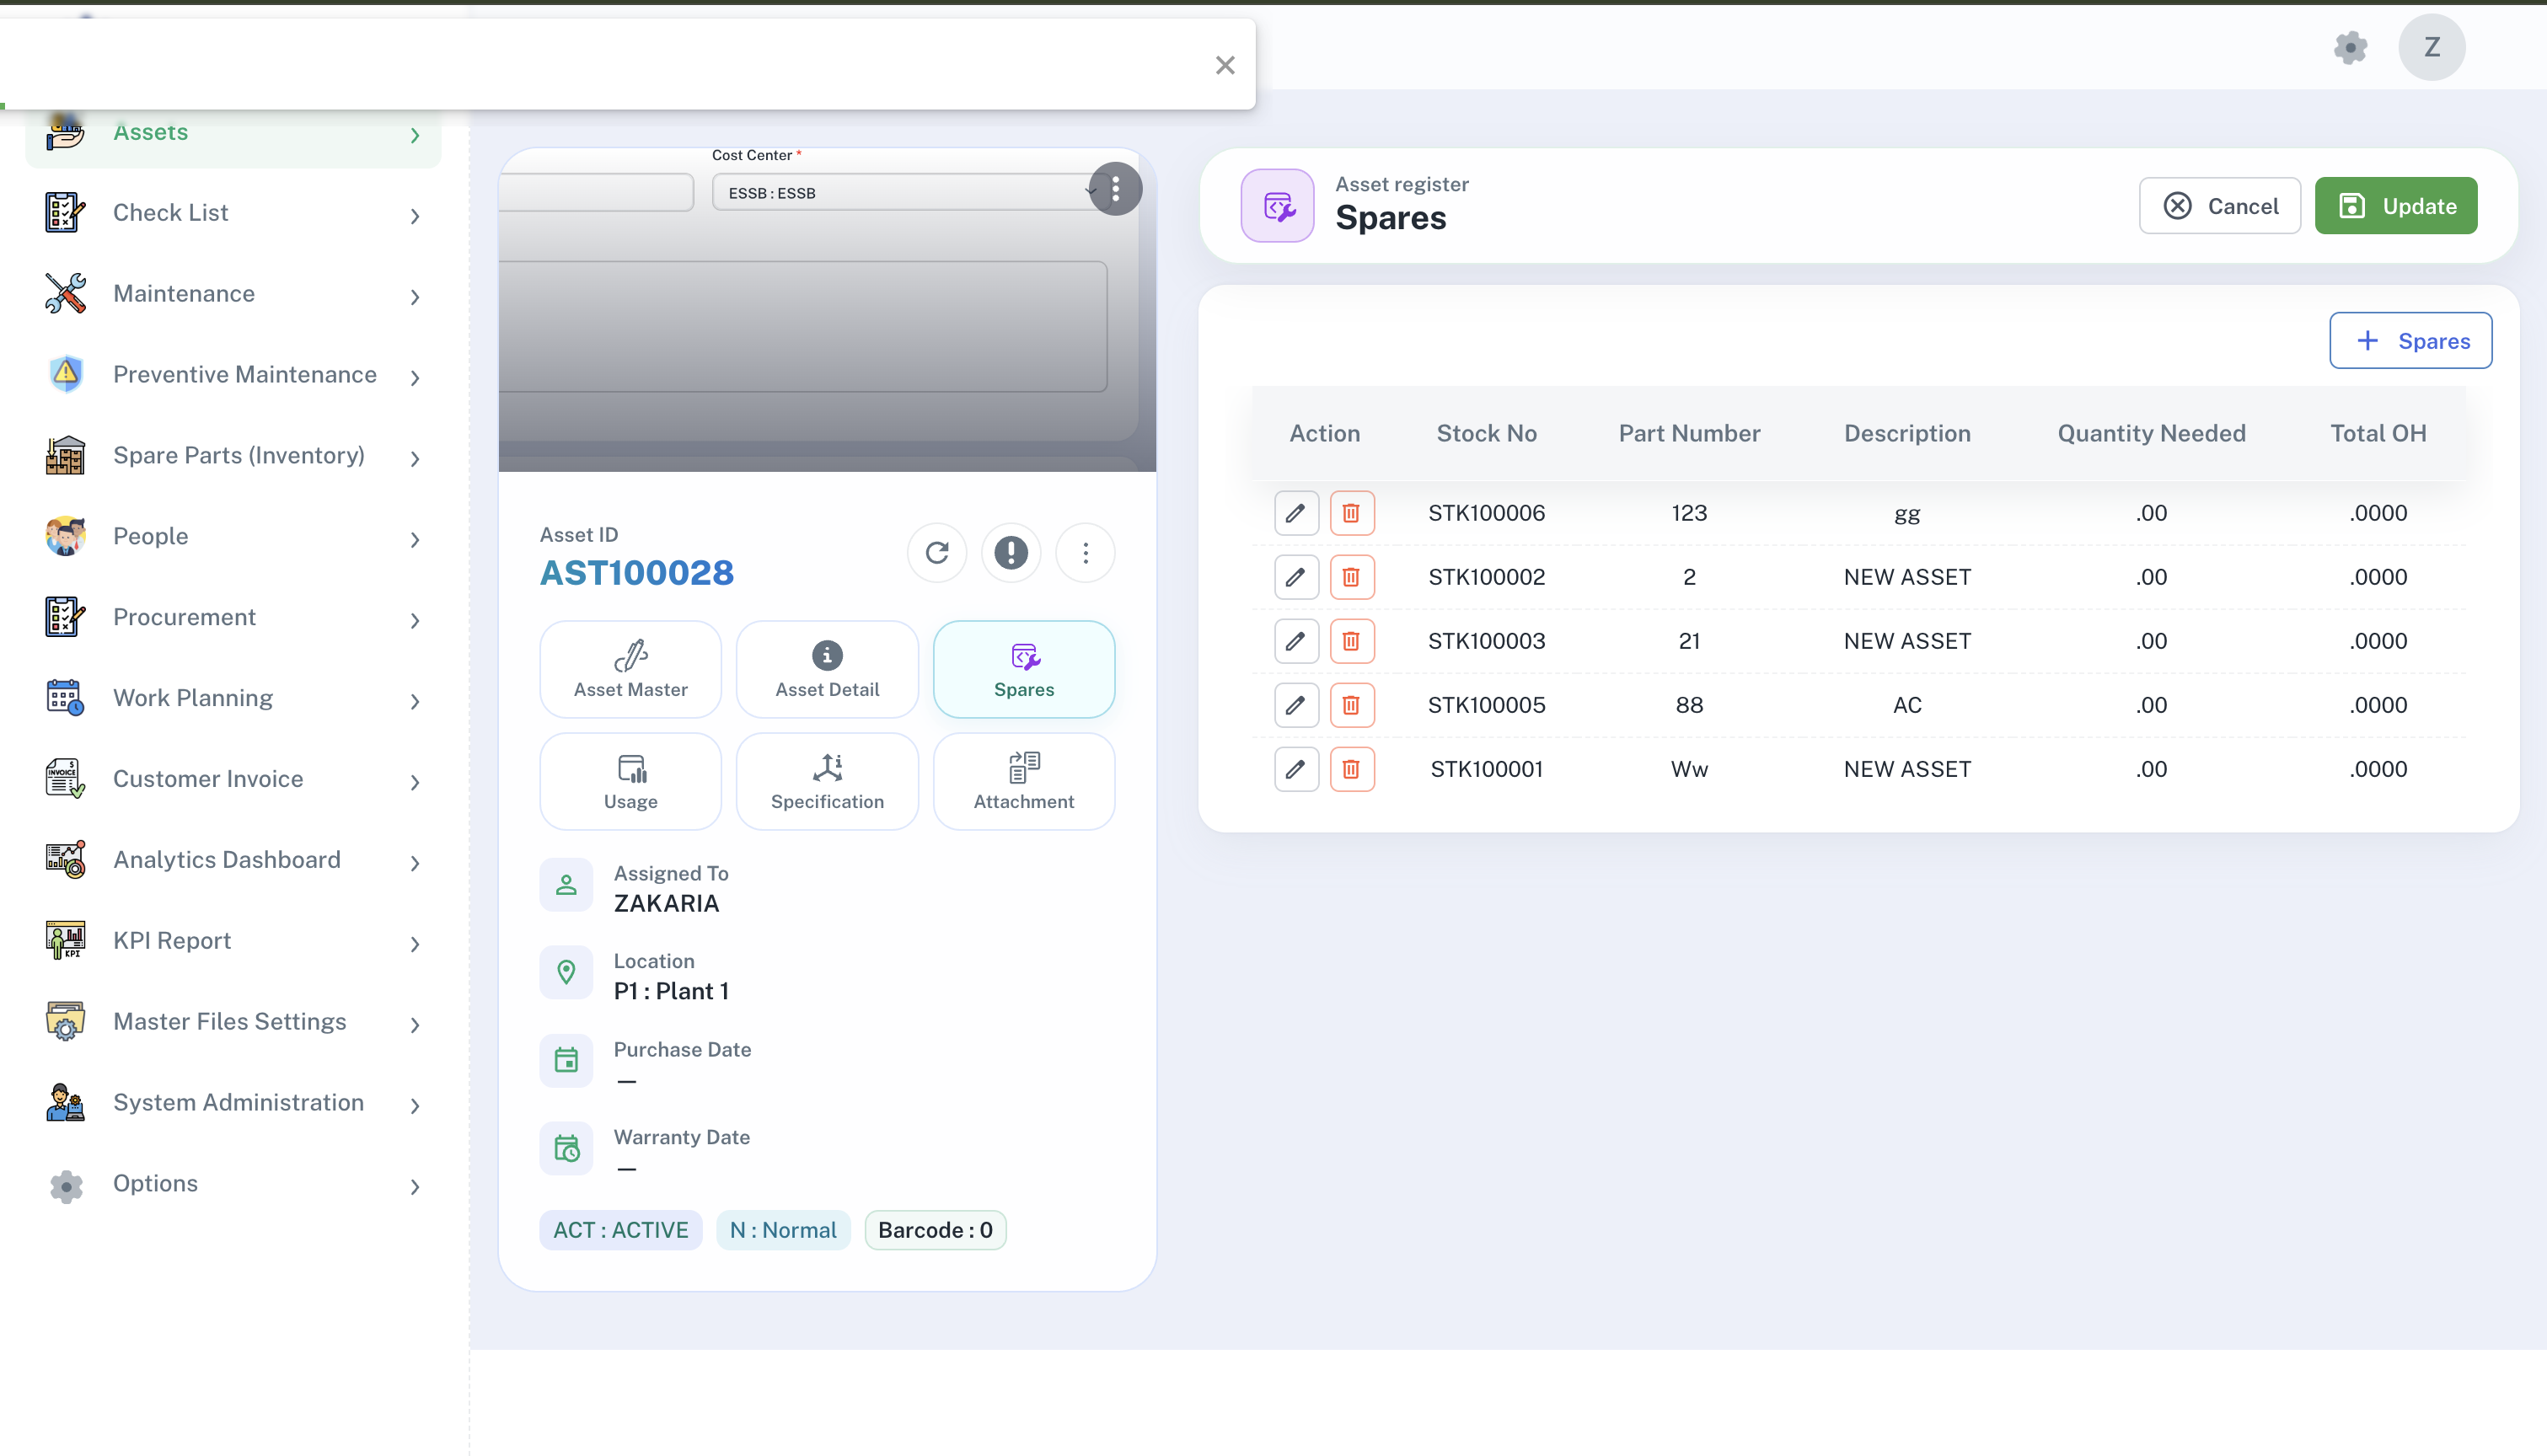
Task: Open the Cost Center ESSB dropdown
Action: (900, 192)
